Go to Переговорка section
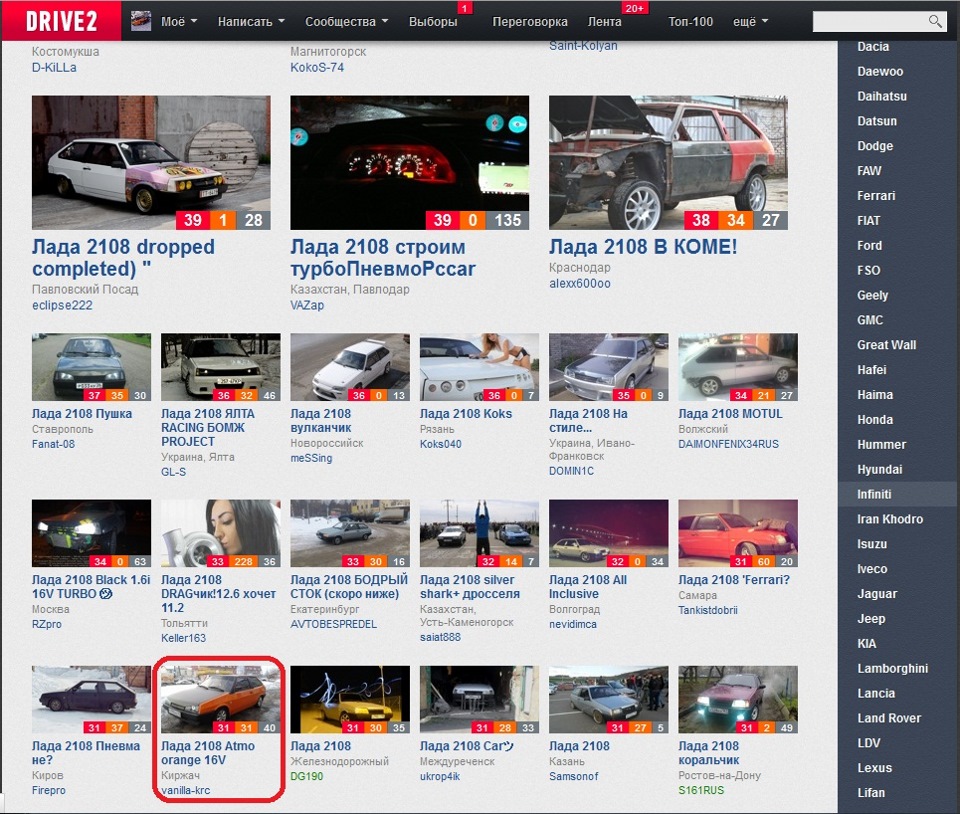Screen dimensions: 960x814 (530, 21)
